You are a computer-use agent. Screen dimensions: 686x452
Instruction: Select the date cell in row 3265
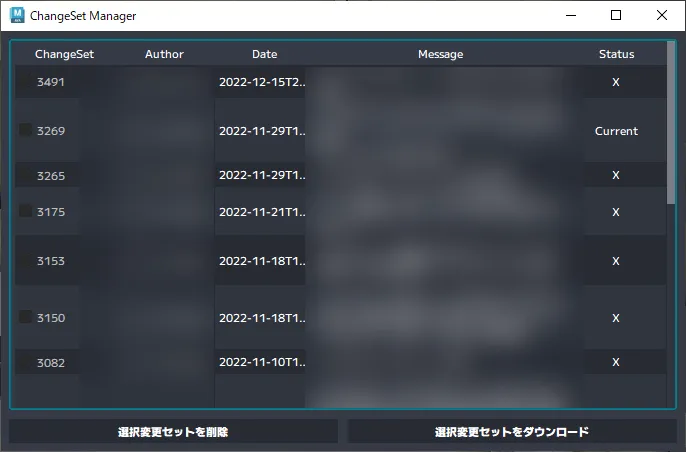(x=260, y=175)
